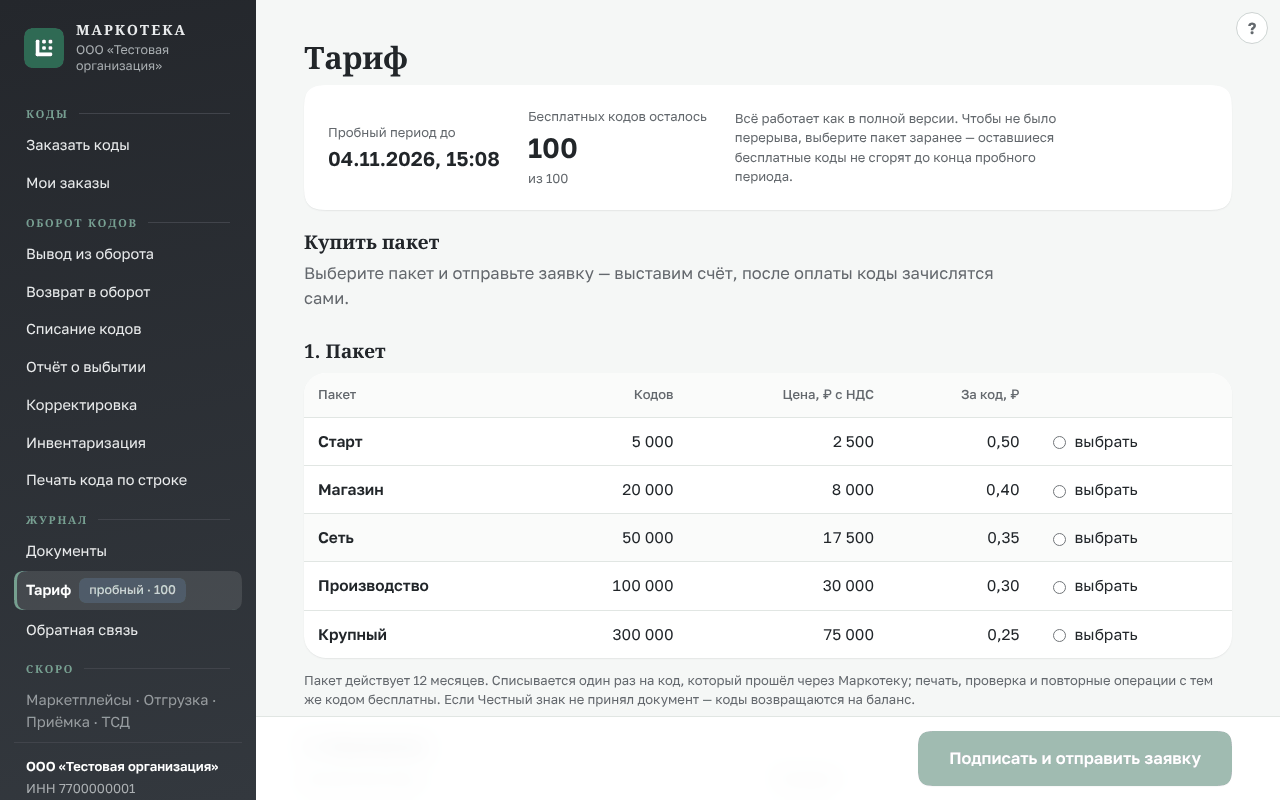The height and width of the screenshot is (800, 1280).
Task: Select the Тариф sidebar item
Action: pos(128,590)
